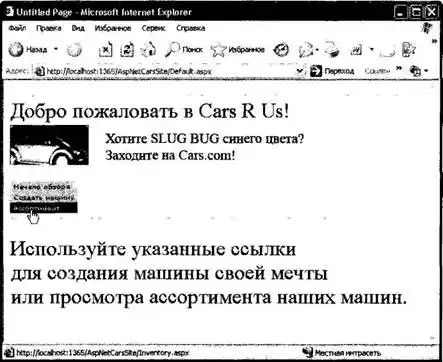Click the address bar URL field
The width and height of the screenshot is (443, 362).
[170, 71]
